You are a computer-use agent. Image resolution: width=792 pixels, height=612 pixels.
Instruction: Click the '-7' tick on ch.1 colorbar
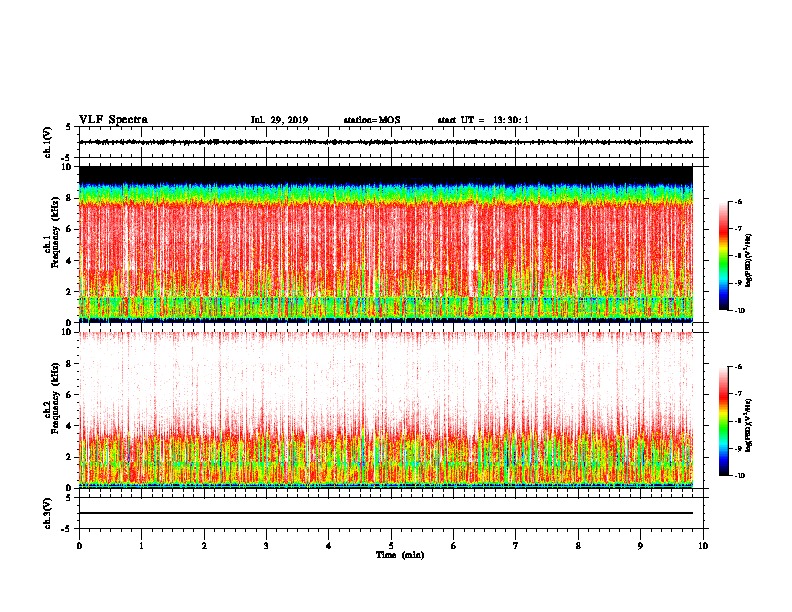click(738, 229)
